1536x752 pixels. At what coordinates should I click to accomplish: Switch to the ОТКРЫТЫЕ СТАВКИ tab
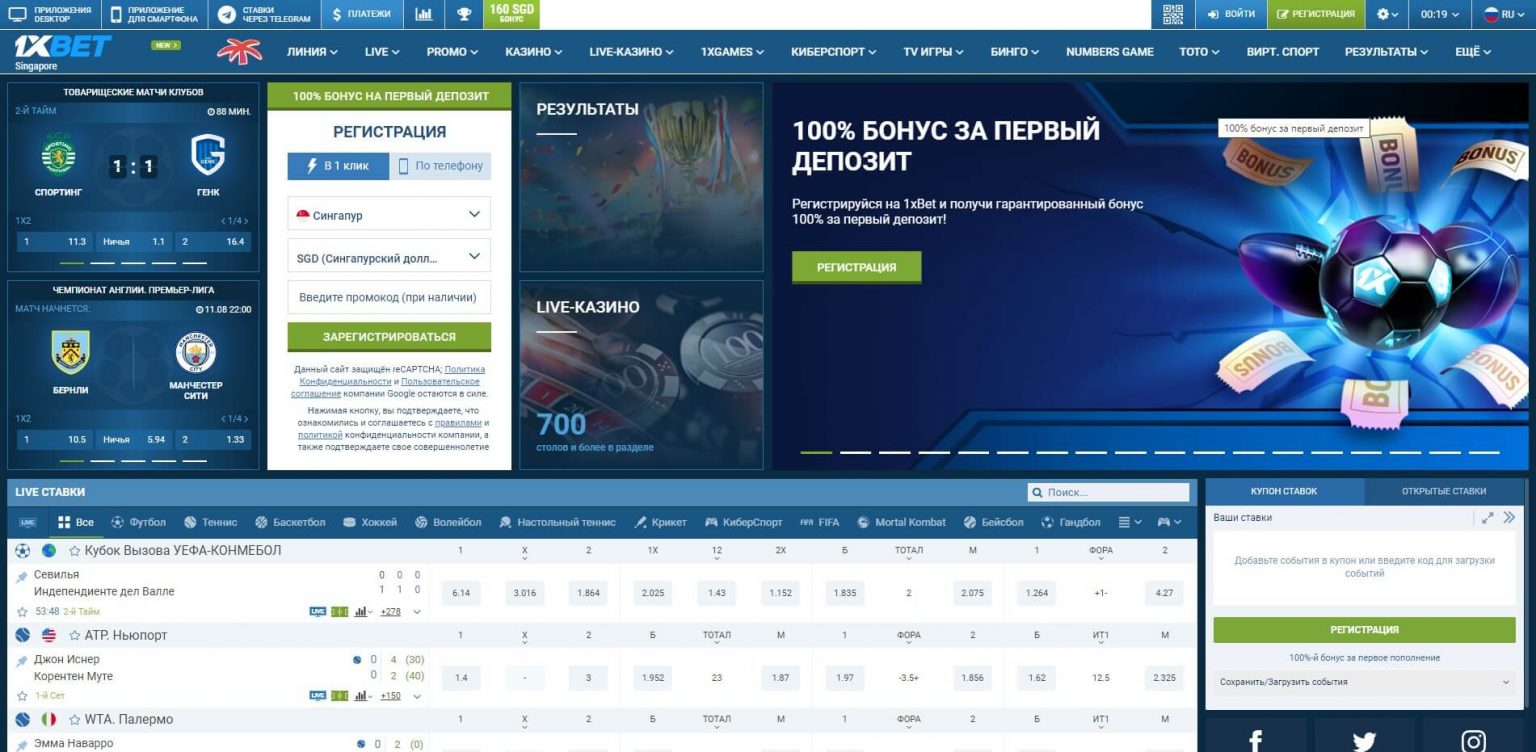pyautogui.click(x=1444, y=491)
